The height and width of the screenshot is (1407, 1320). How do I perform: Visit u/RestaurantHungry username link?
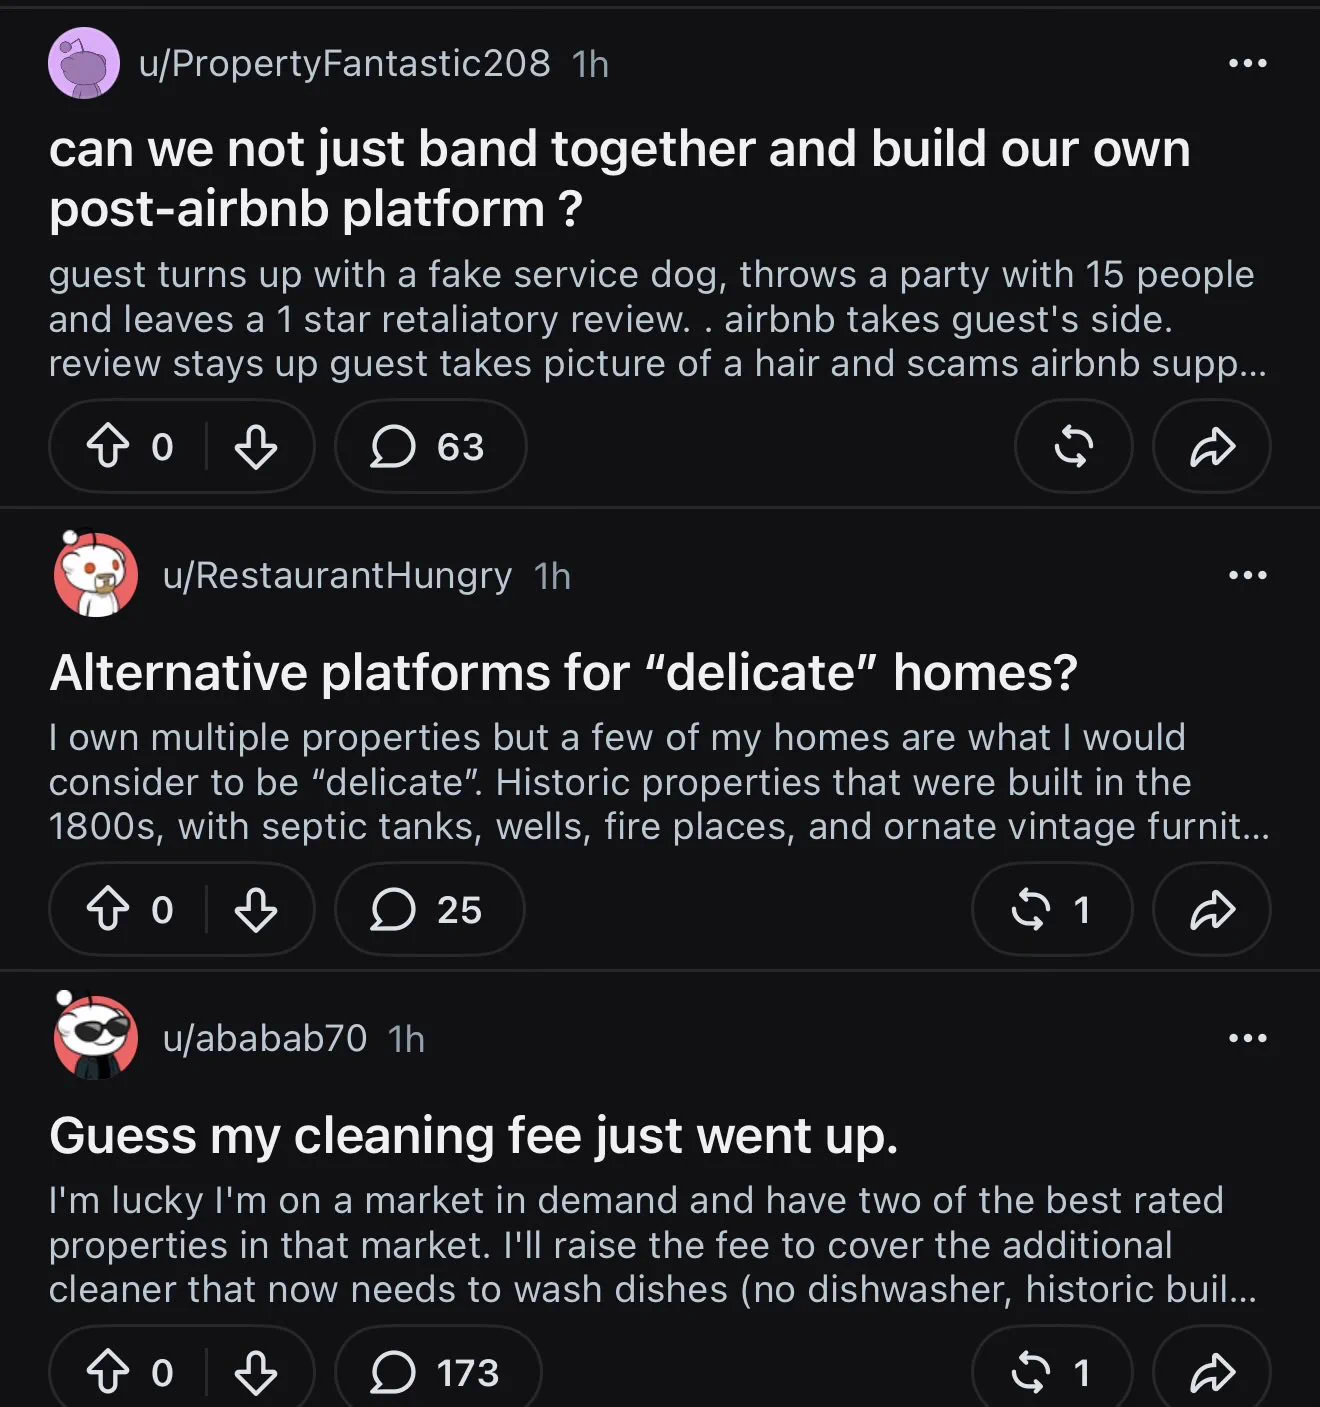click(x=337, y=576)
